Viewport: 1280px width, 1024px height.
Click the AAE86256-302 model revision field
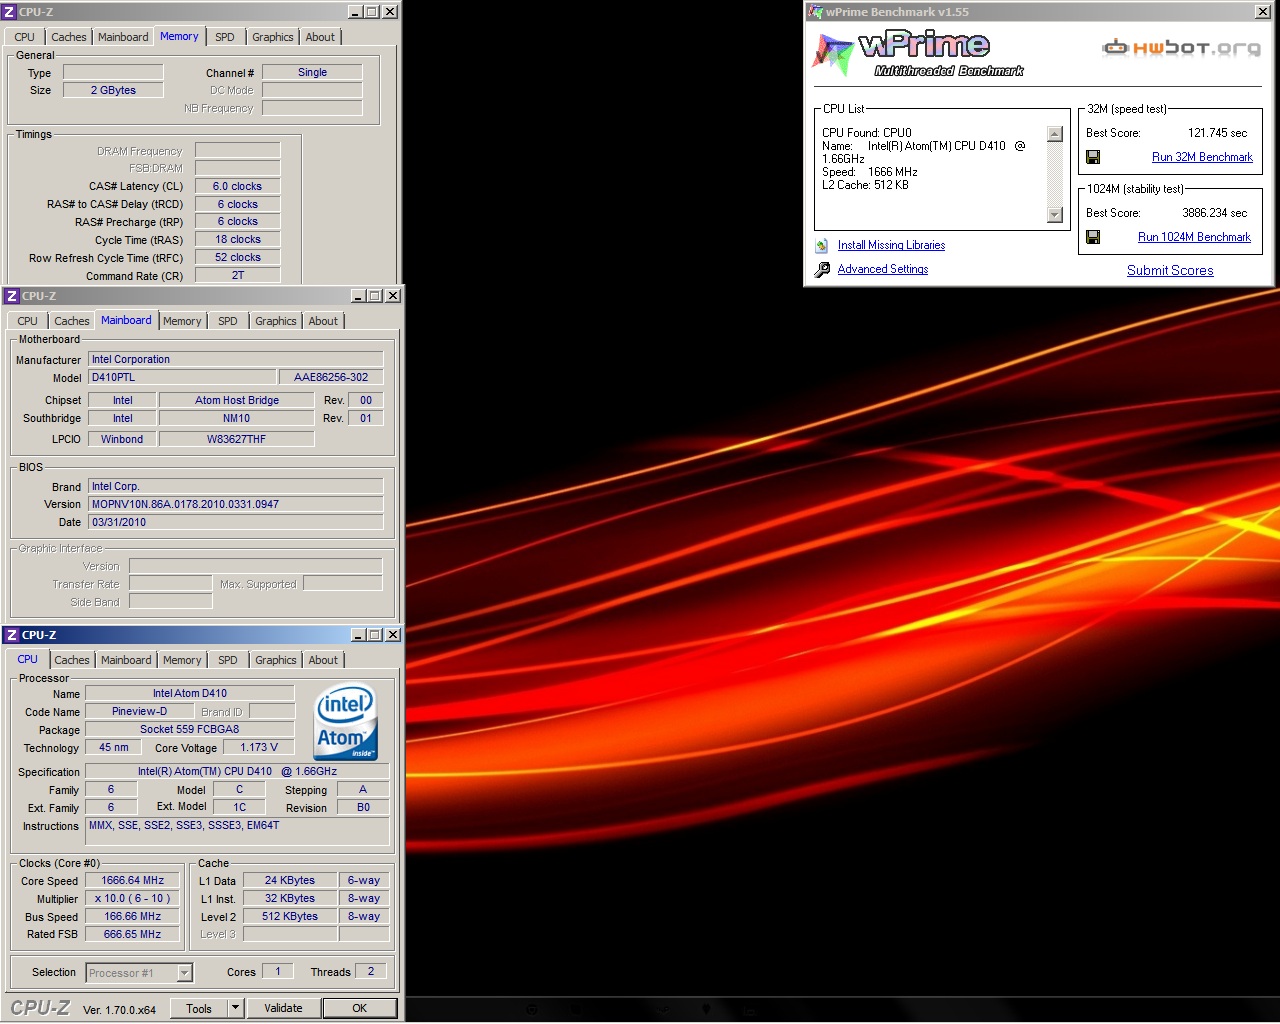331,377
